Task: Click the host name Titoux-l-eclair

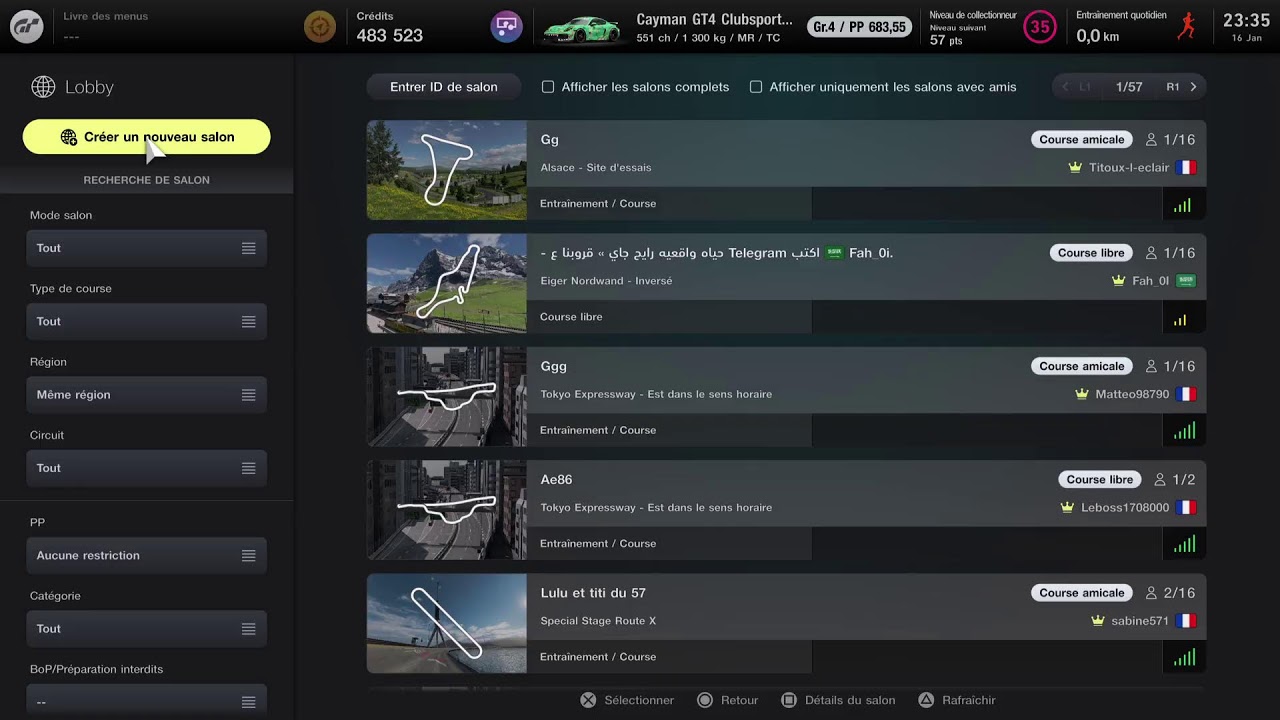Action: point(1129,168)
